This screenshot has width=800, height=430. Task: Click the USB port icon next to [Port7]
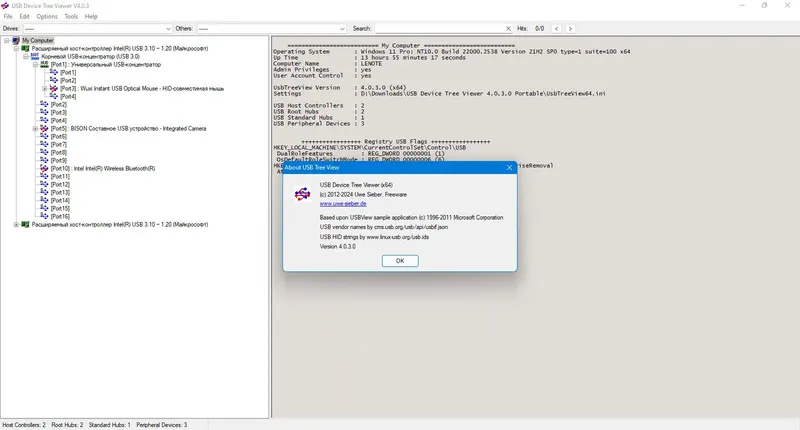pyautogui.click(x=44, y=144)
